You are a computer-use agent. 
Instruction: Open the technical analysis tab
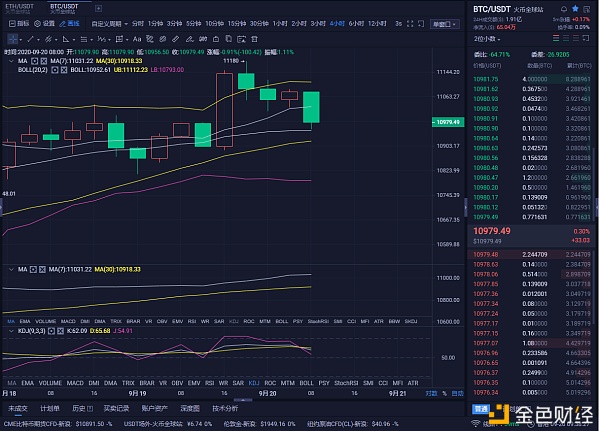[225, 408]
